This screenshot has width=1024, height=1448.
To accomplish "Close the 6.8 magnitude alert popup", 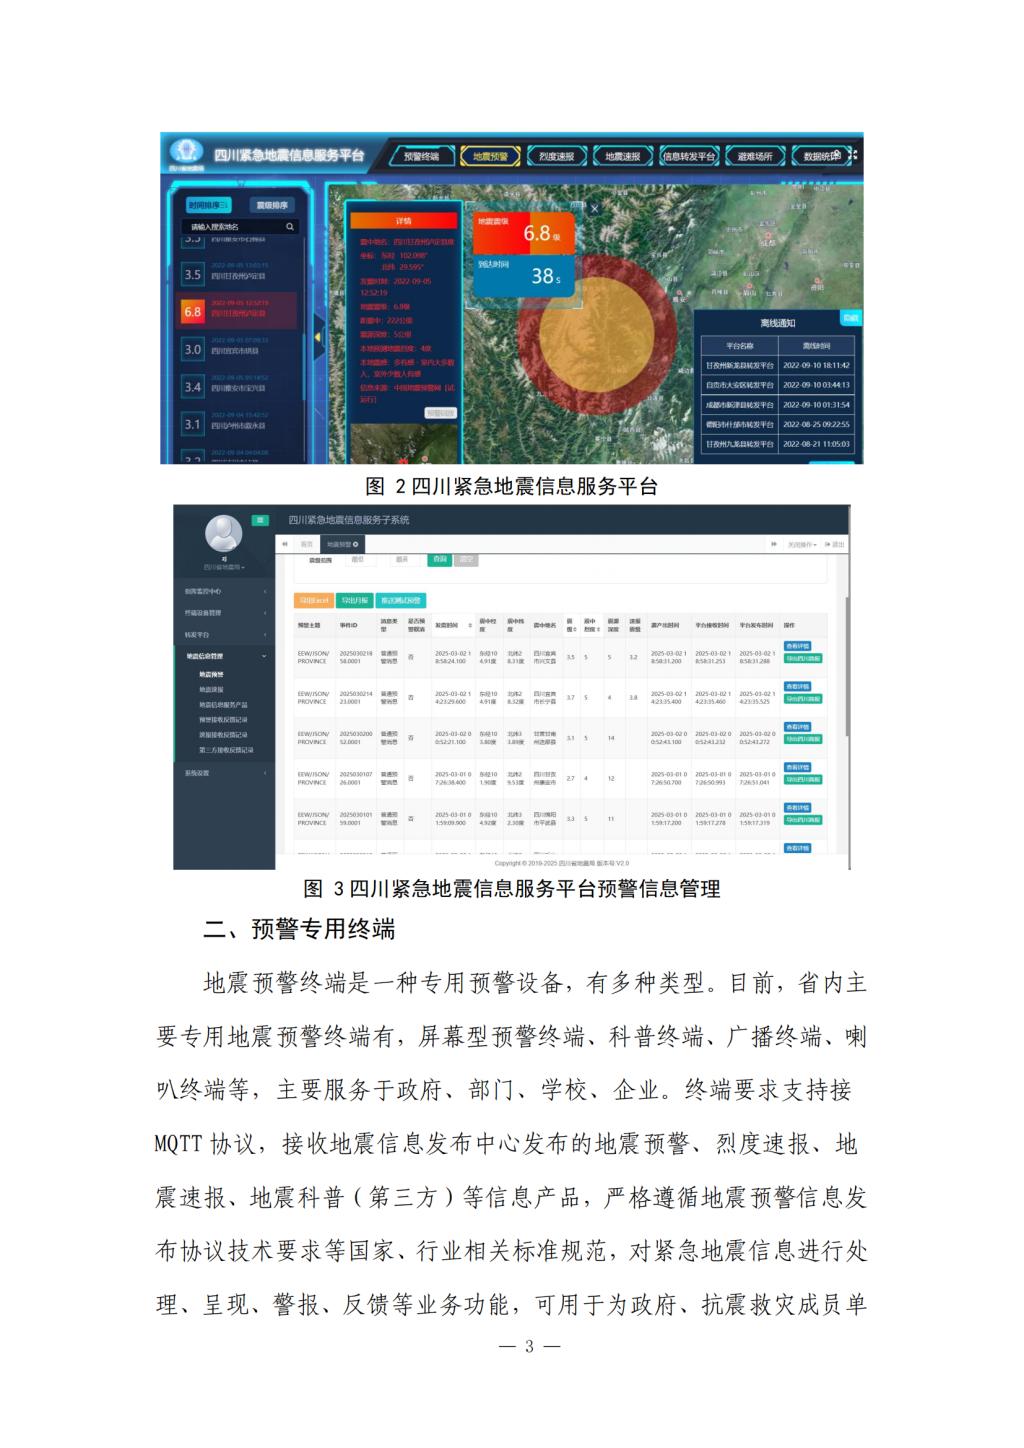I will tap(594, 209).
